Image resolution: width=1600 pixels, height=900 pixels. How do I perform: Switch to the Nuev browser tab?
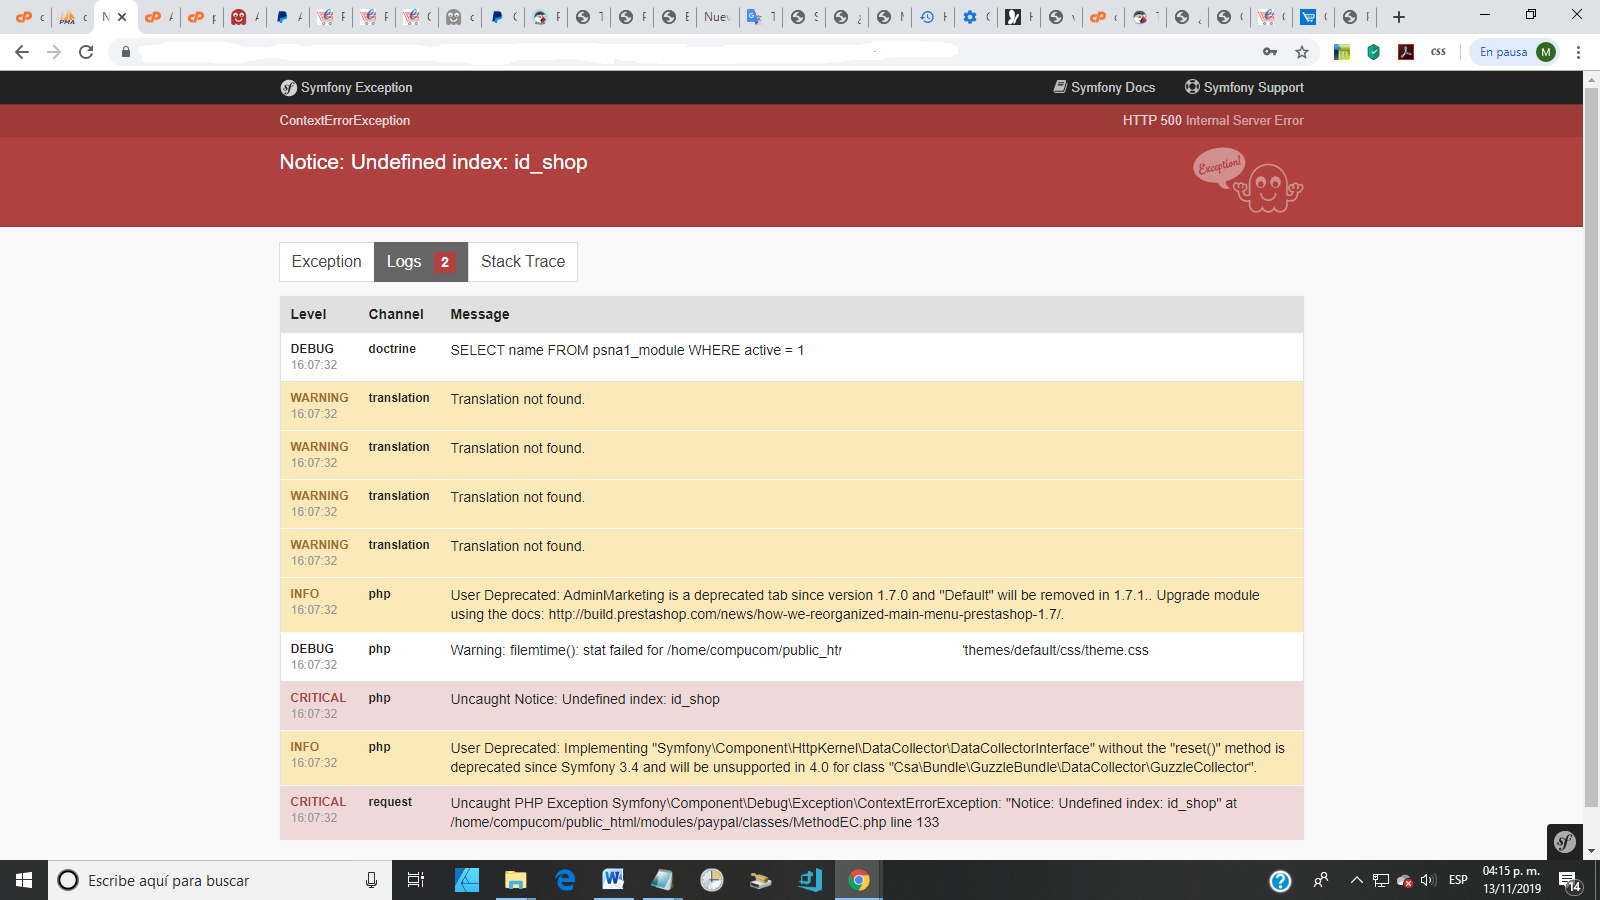point(718,17)
